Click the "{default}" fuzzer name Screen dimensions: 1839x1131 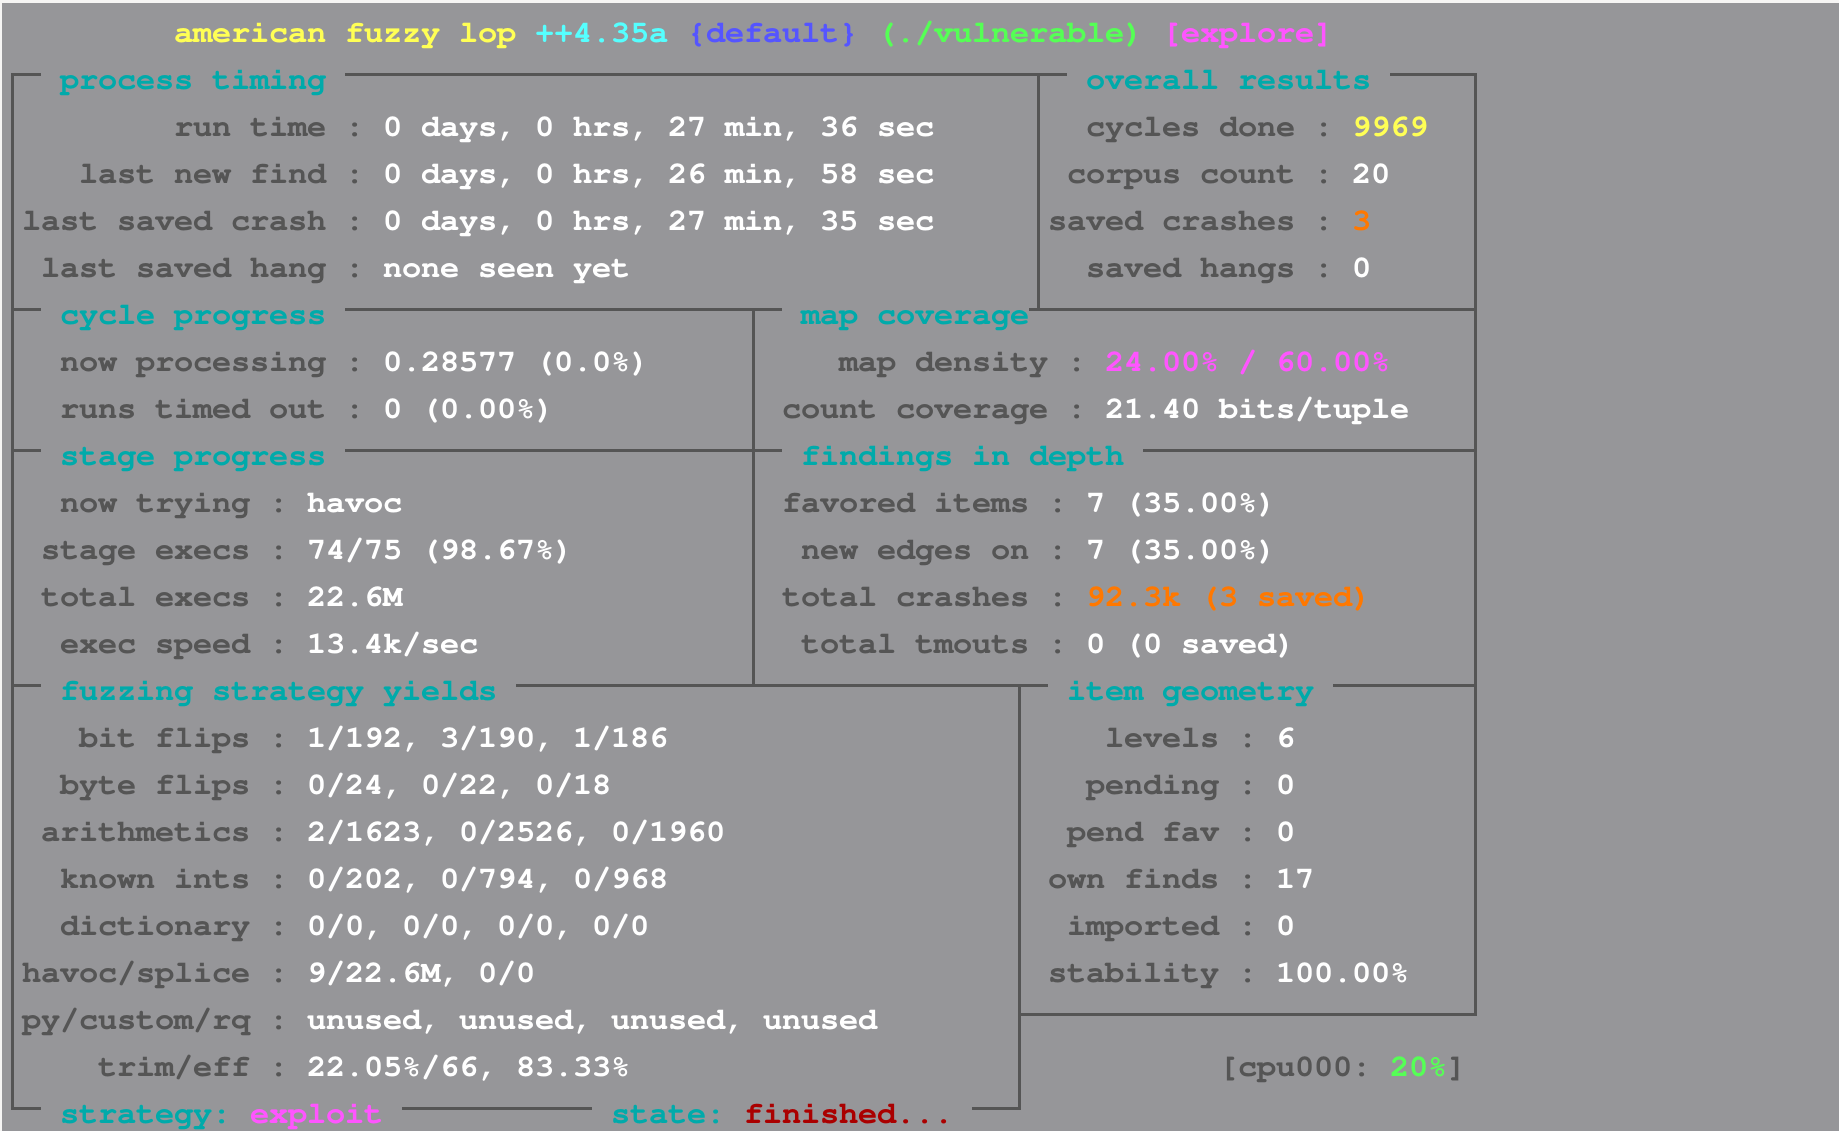(773, 34)
